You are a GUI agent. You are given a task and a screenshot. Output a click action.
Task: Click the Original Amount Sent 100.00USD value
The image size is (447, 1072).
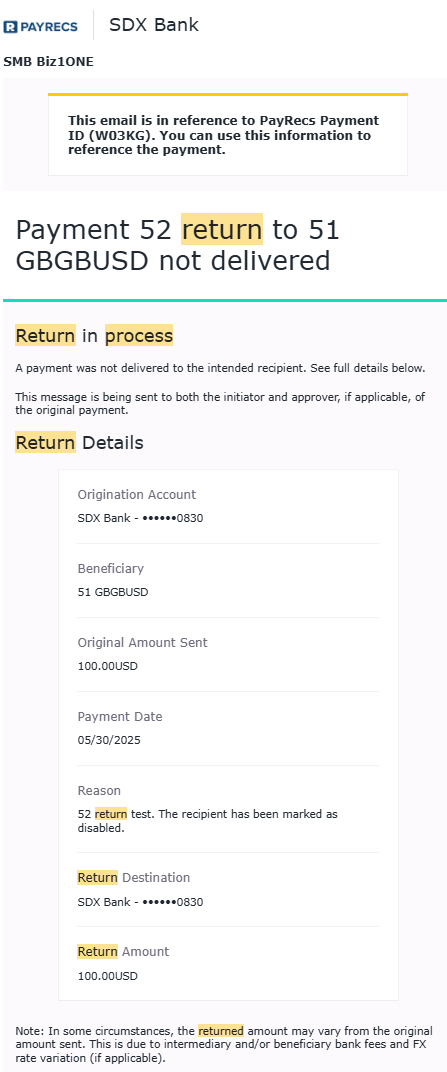[x=107, y=666]
